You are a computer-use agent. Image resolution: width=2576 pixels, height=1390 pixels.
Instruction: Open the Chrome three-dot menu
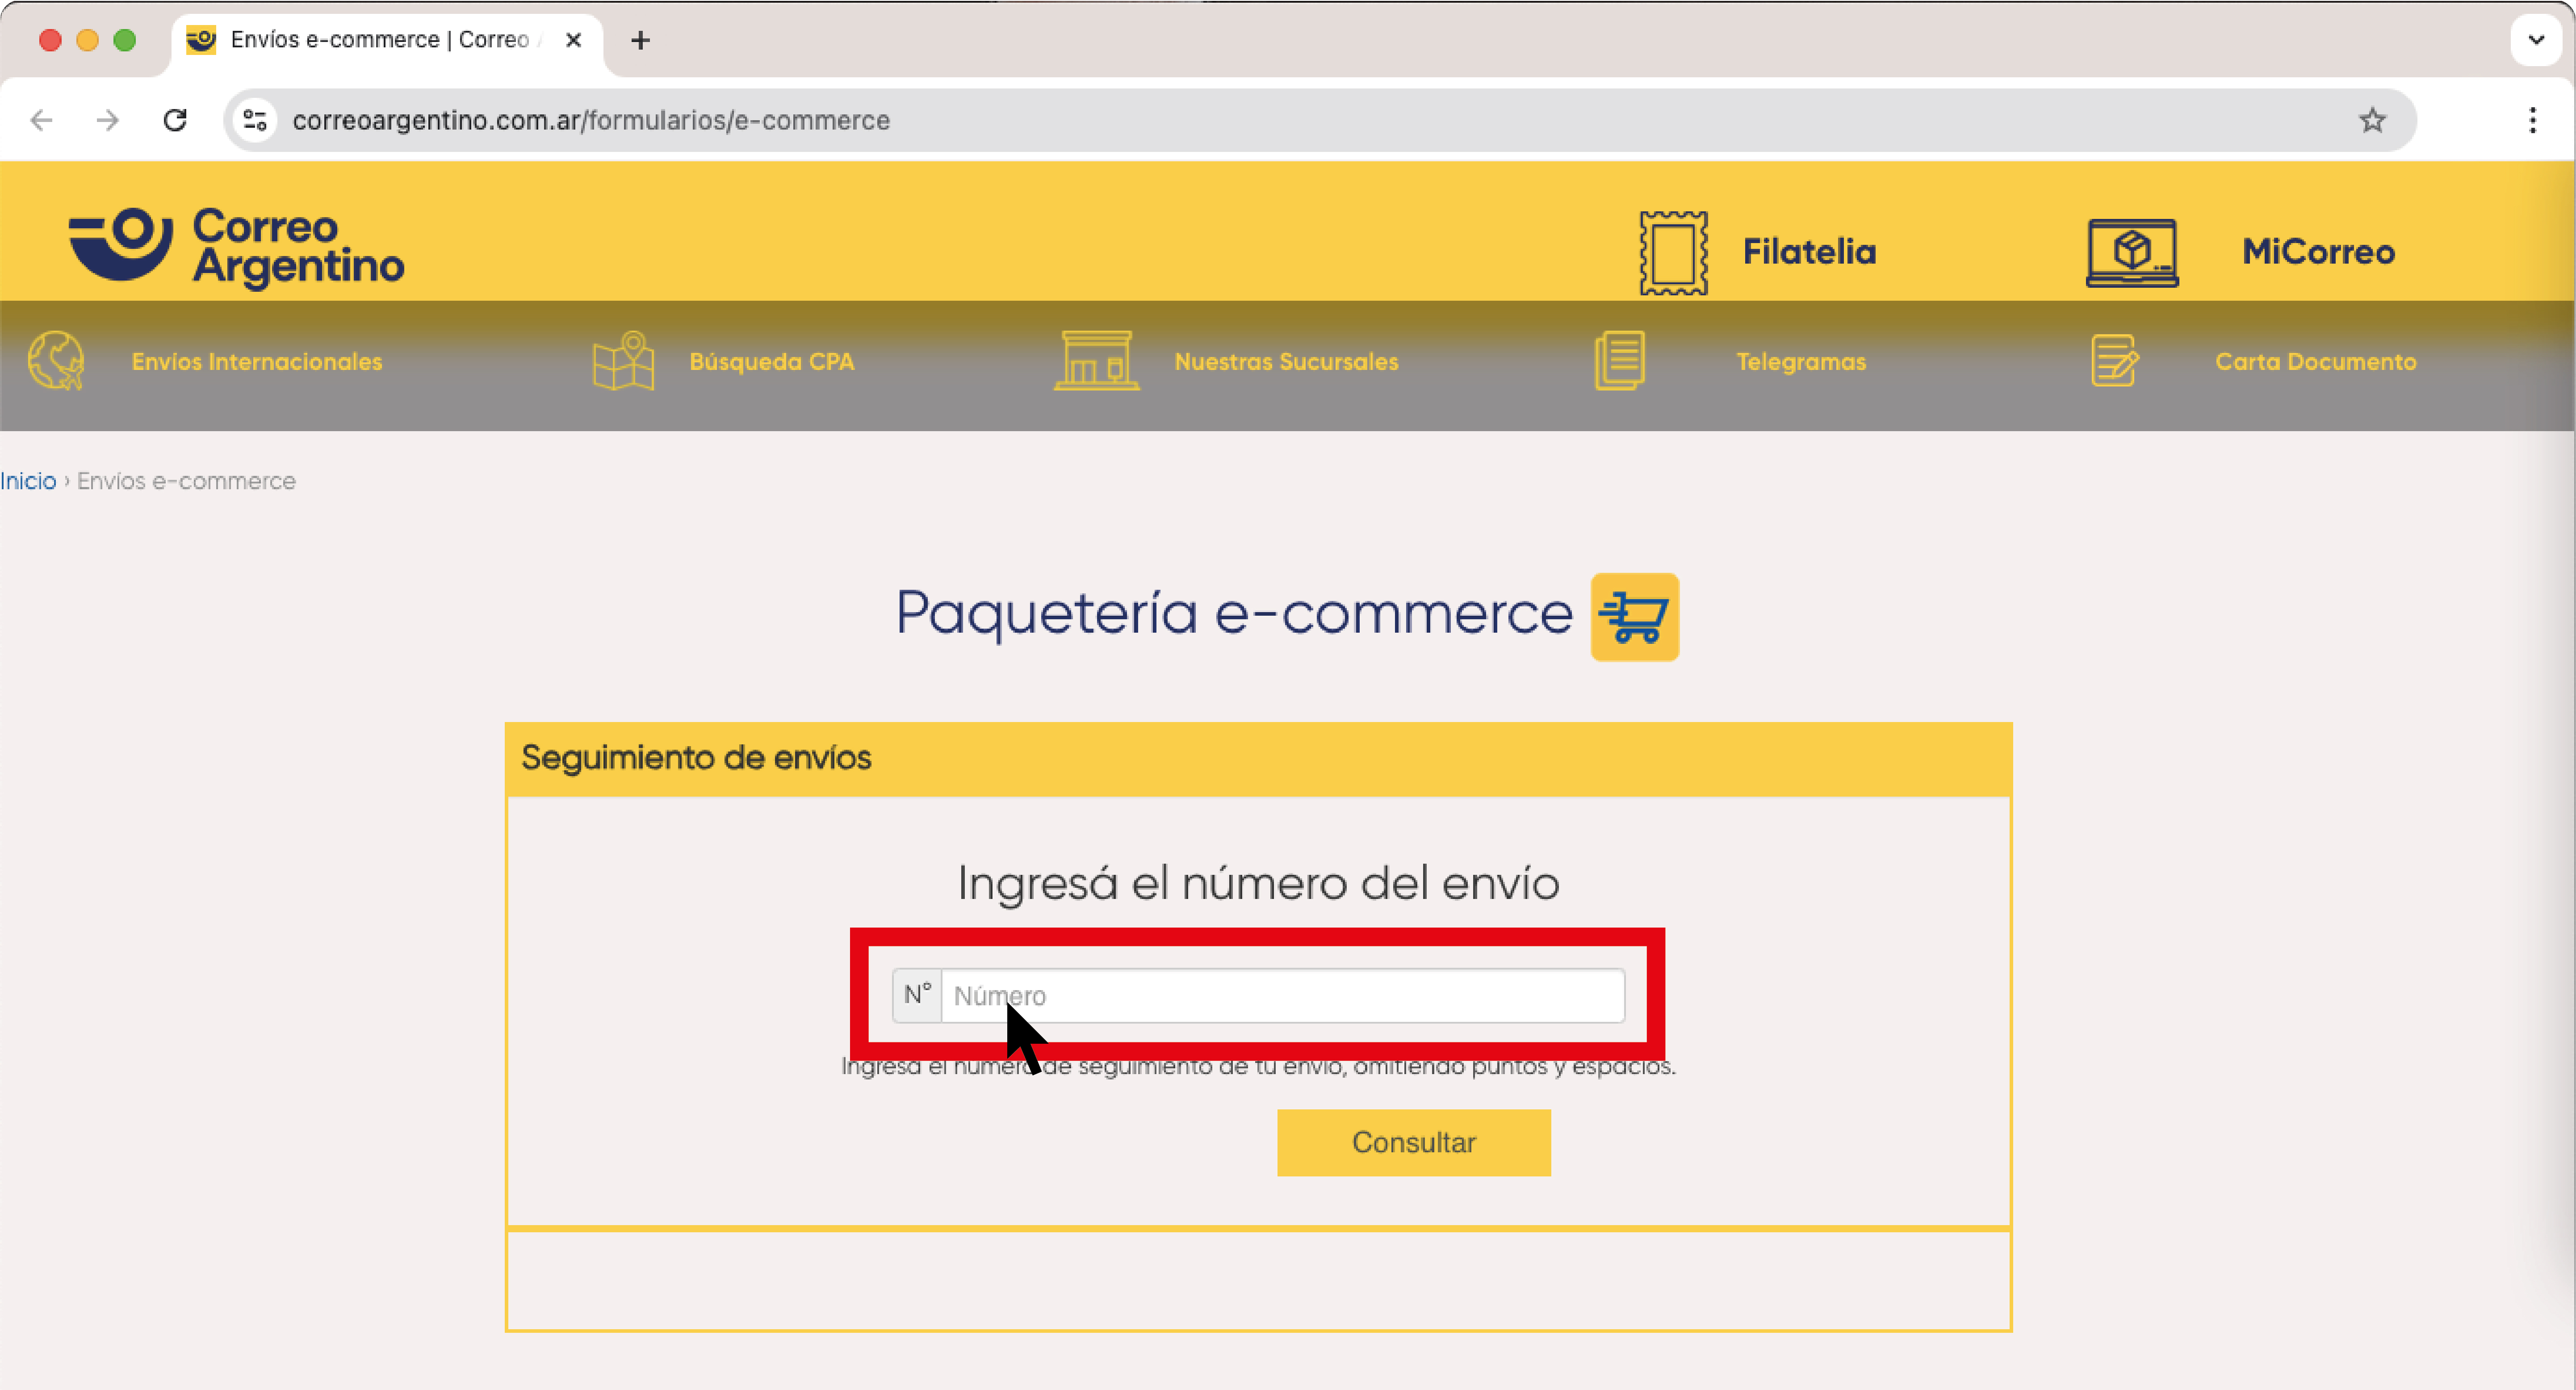(2532, 120)
